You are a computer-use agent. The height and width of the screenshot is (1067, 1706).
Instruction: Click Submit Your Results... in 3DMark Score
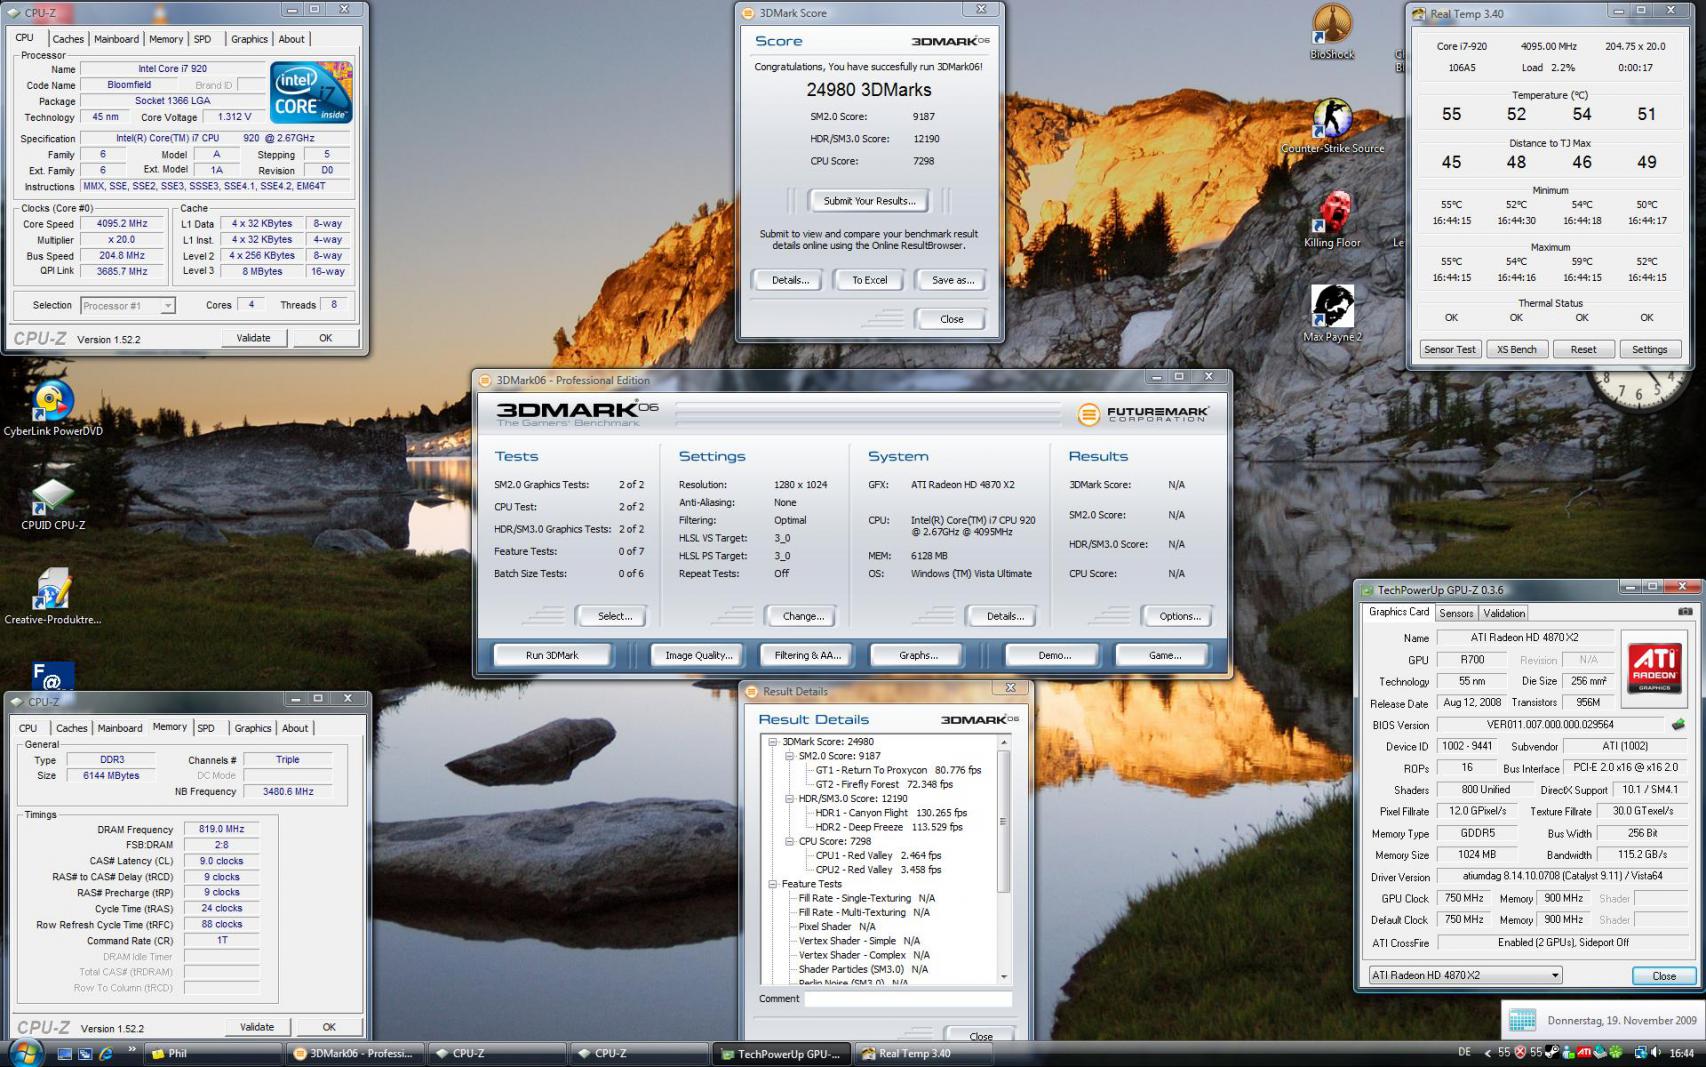coord(869,201)
